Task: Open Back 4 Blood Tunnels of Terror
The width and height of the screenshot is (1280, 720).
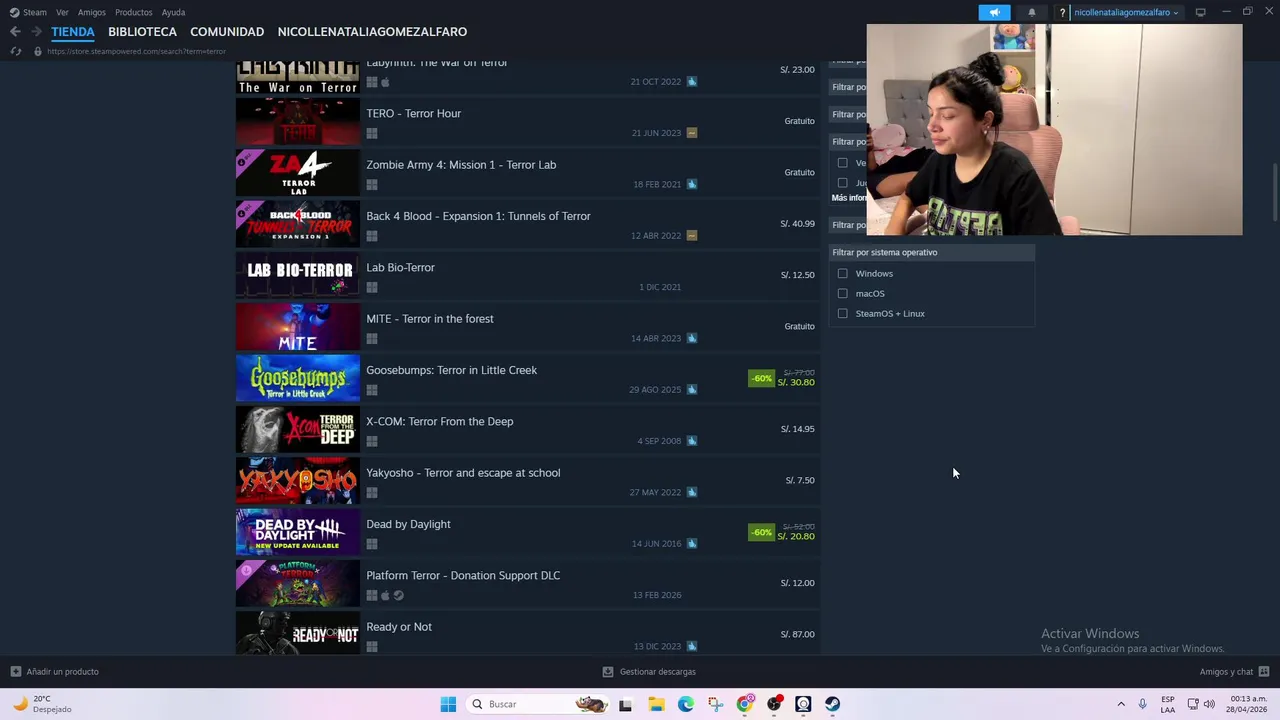Action: 528,223
